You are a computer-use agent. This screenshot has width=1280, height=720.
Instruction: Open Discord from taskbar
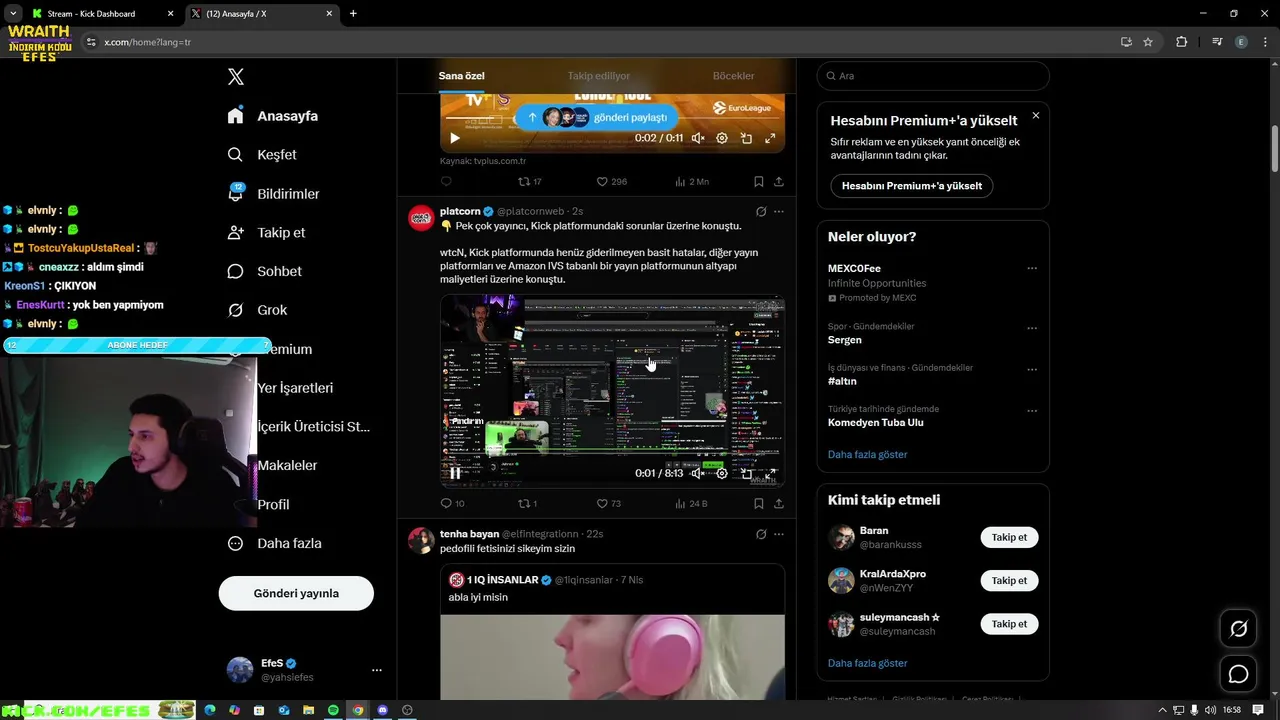pyautogui.click(x=382, y=710)
